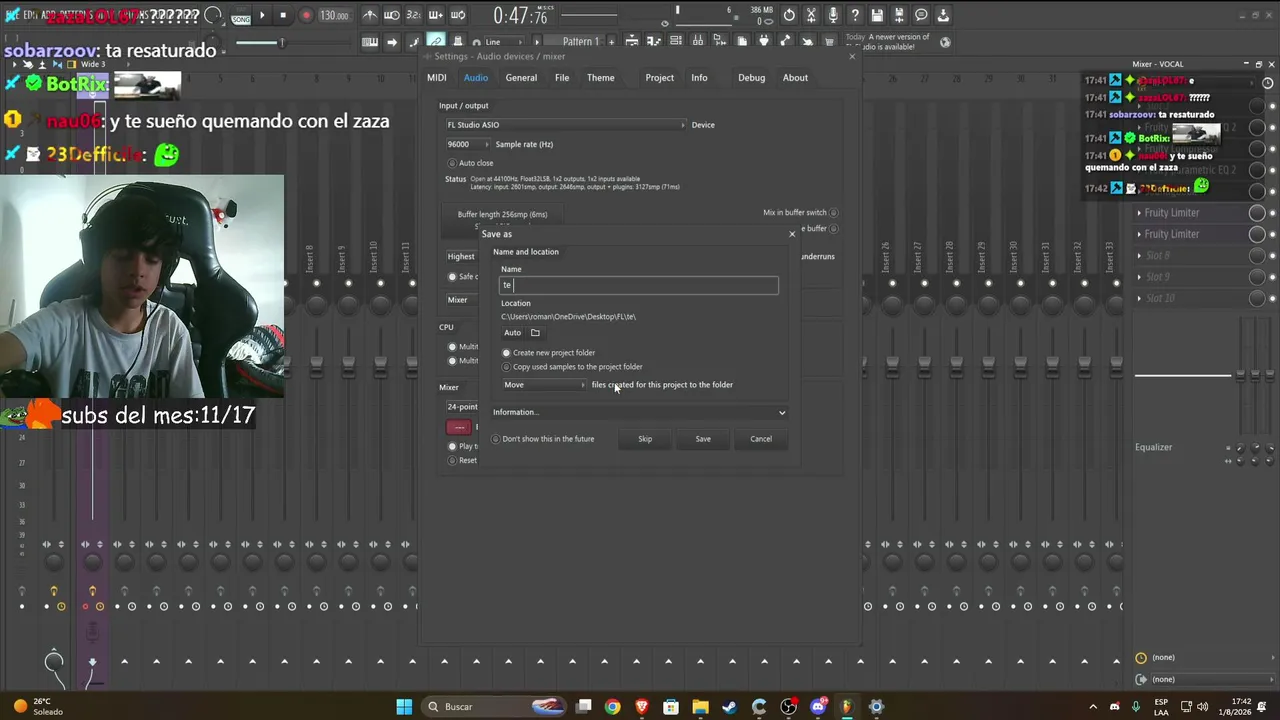
Task: Open Steam from the taskbar
Action: click(730, 707)
